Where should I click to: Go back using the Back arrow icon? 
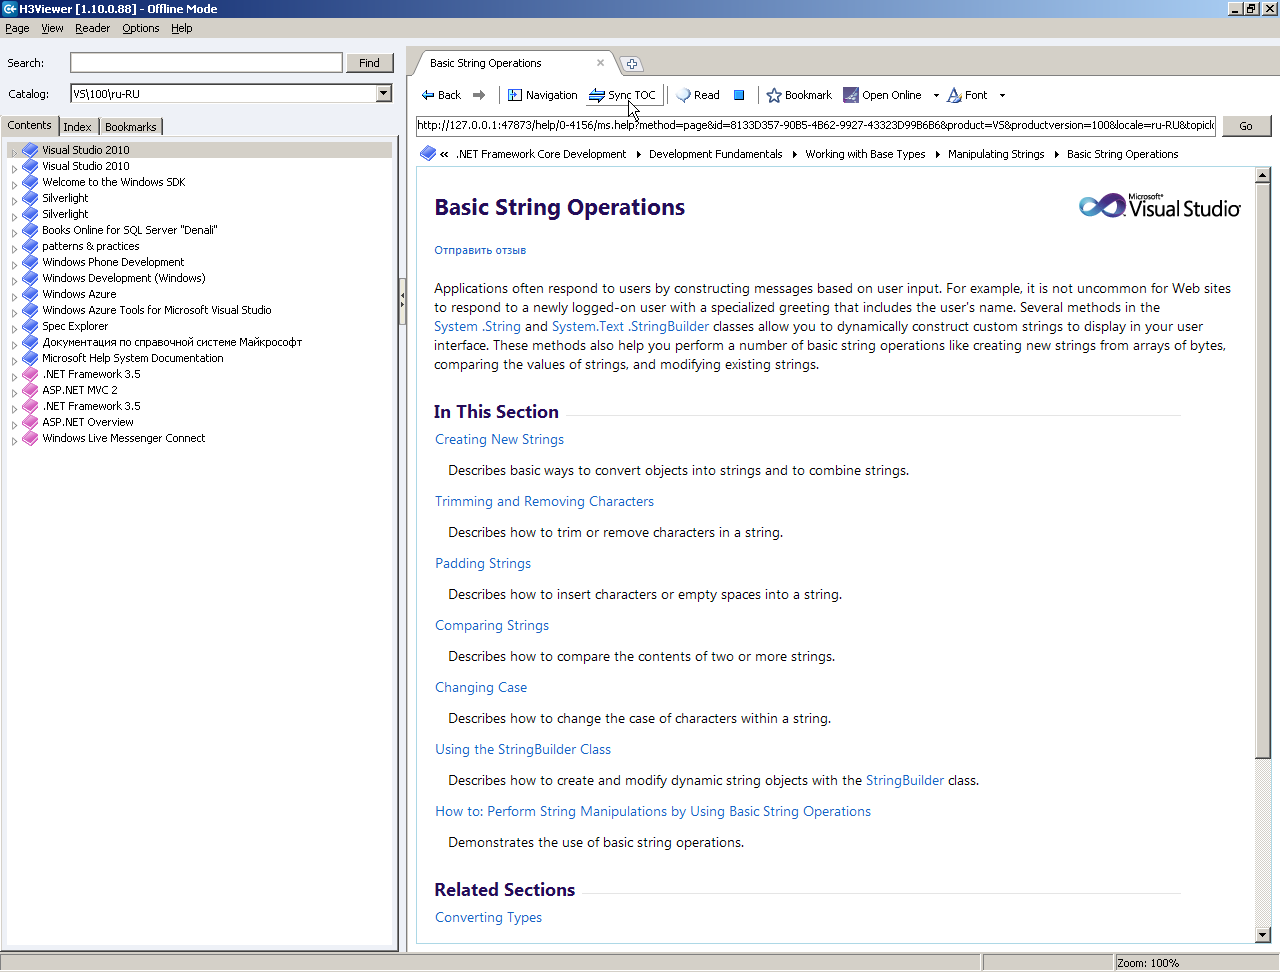(x=428, y=95)
